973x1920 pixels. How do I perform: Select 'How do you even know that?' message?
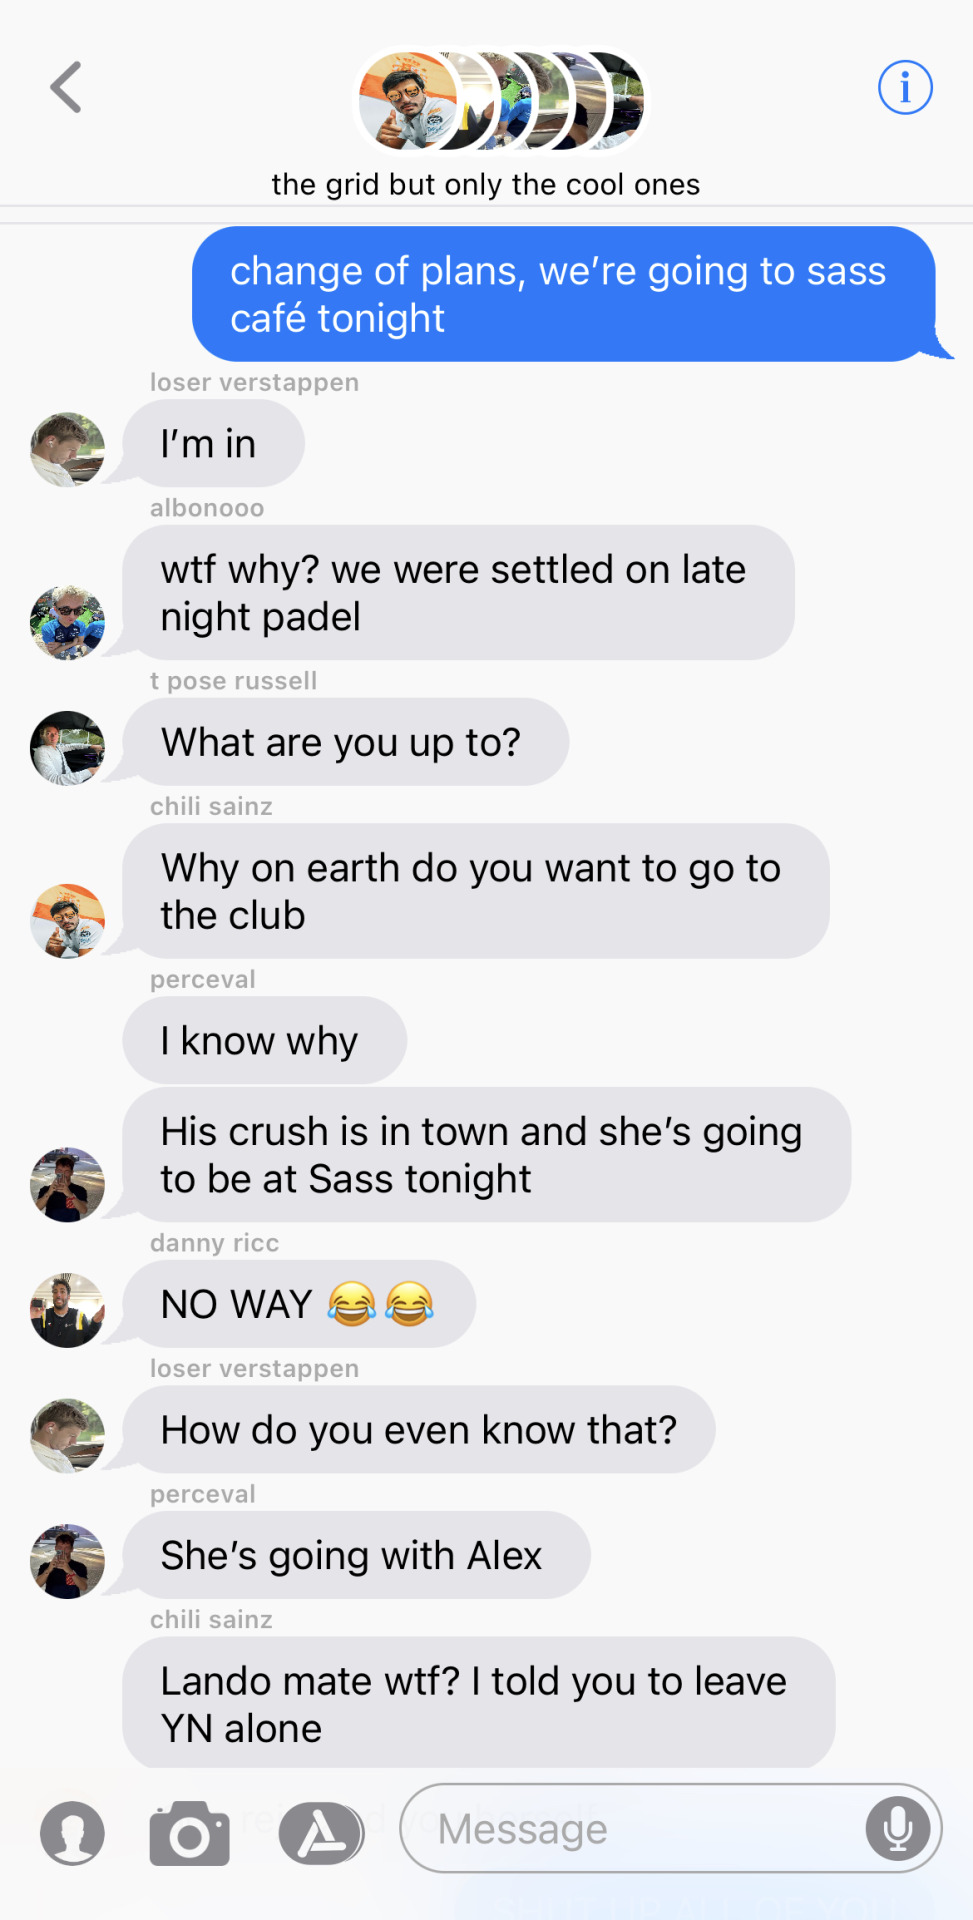[x=419, y=1429]
